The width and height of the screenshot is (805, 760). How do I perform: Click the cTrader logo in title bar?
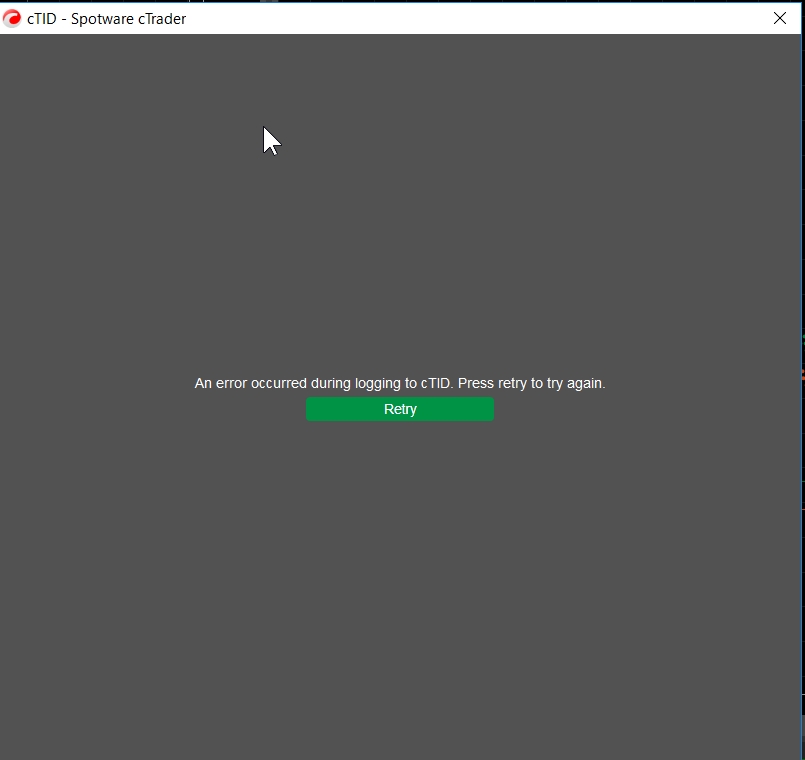(x=12, y=18)
